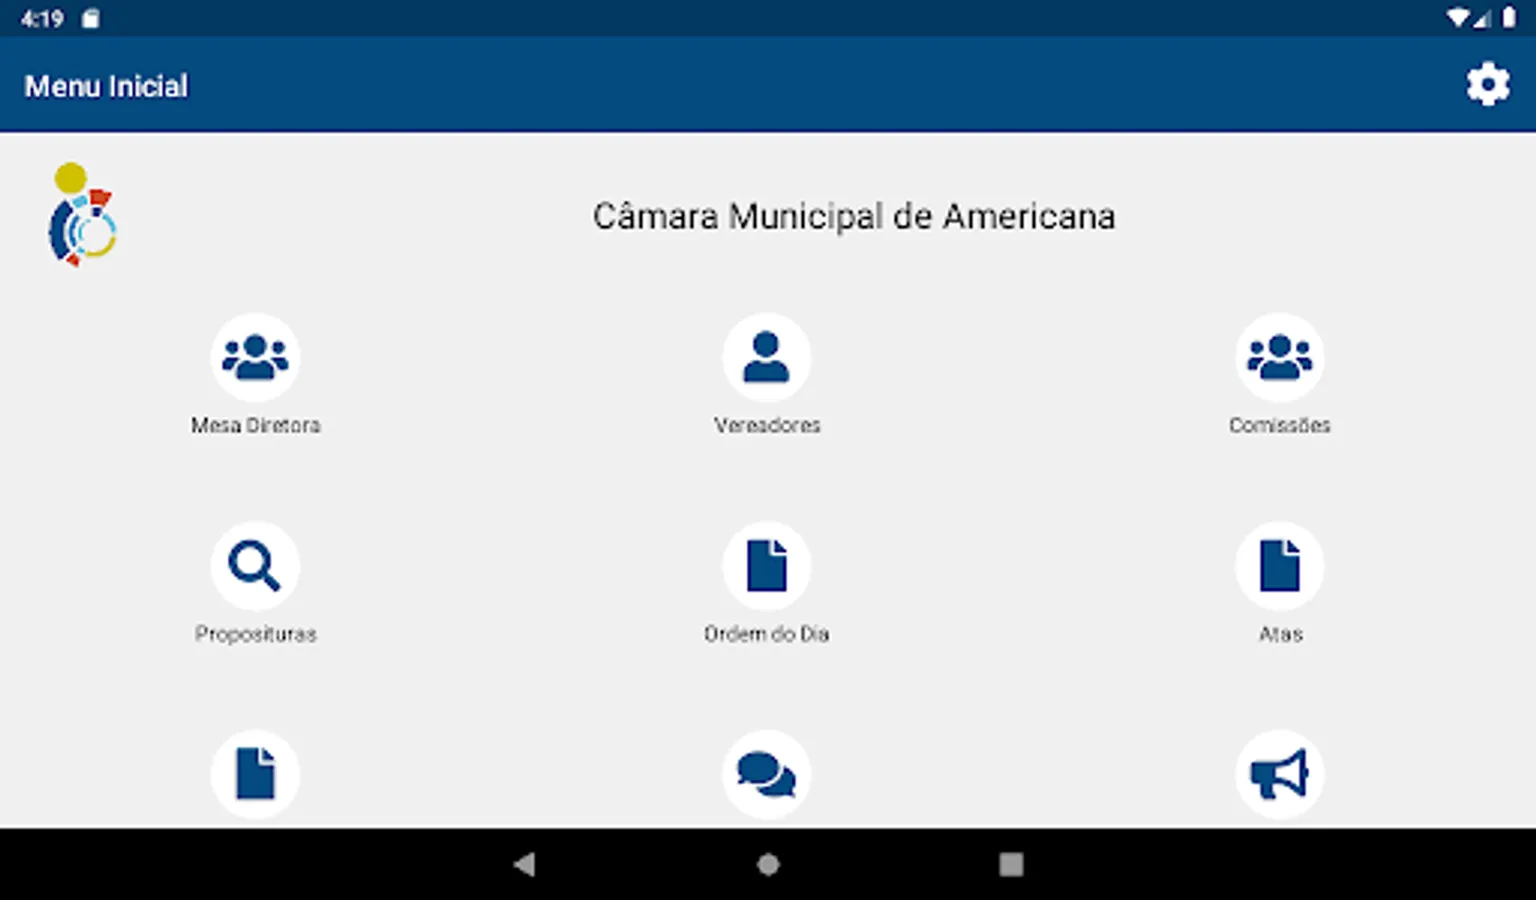Open the Vereadores person icon
This screenshot has height=900, width=1536.
[767, 357]
